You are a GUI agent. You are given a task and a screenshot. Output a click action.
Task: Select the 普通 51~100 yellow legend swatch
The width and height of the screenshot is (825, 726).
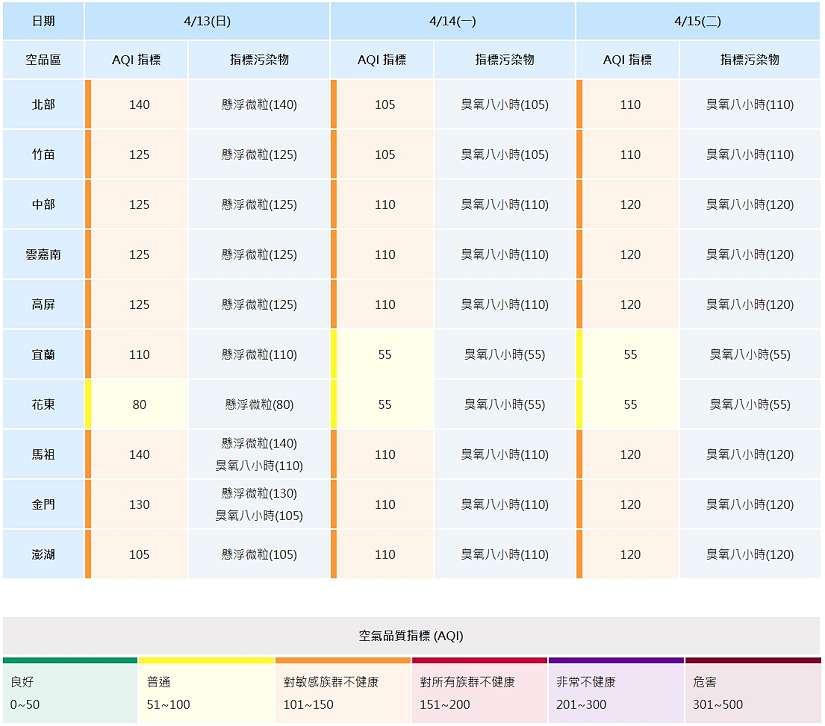pos(206,692)
